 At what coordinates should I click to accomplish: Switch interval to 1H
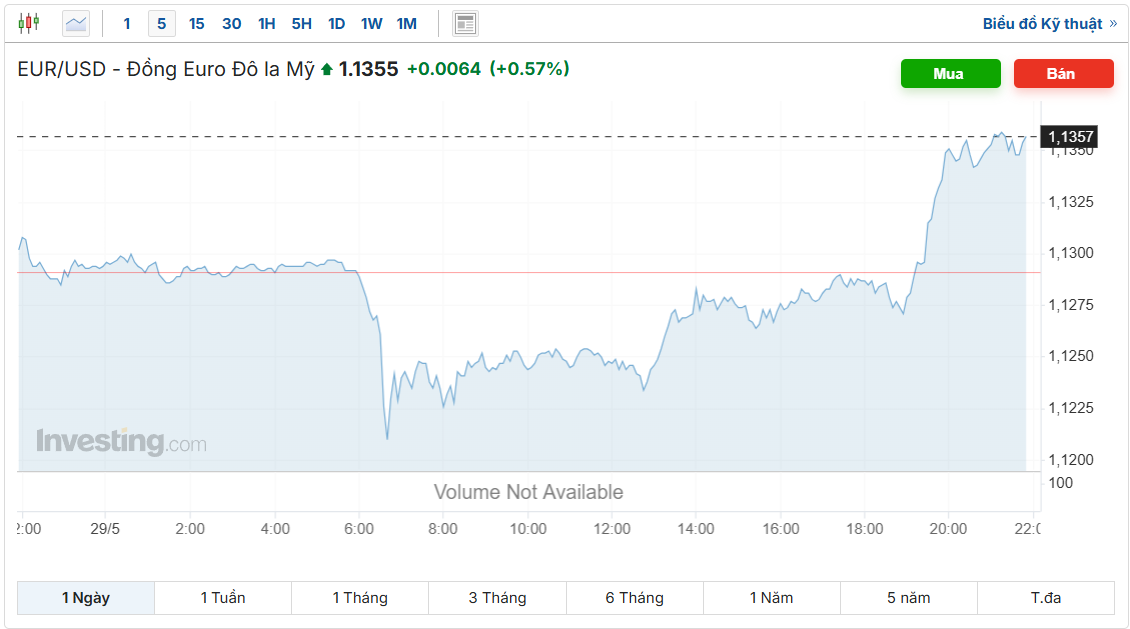(267, 24)
